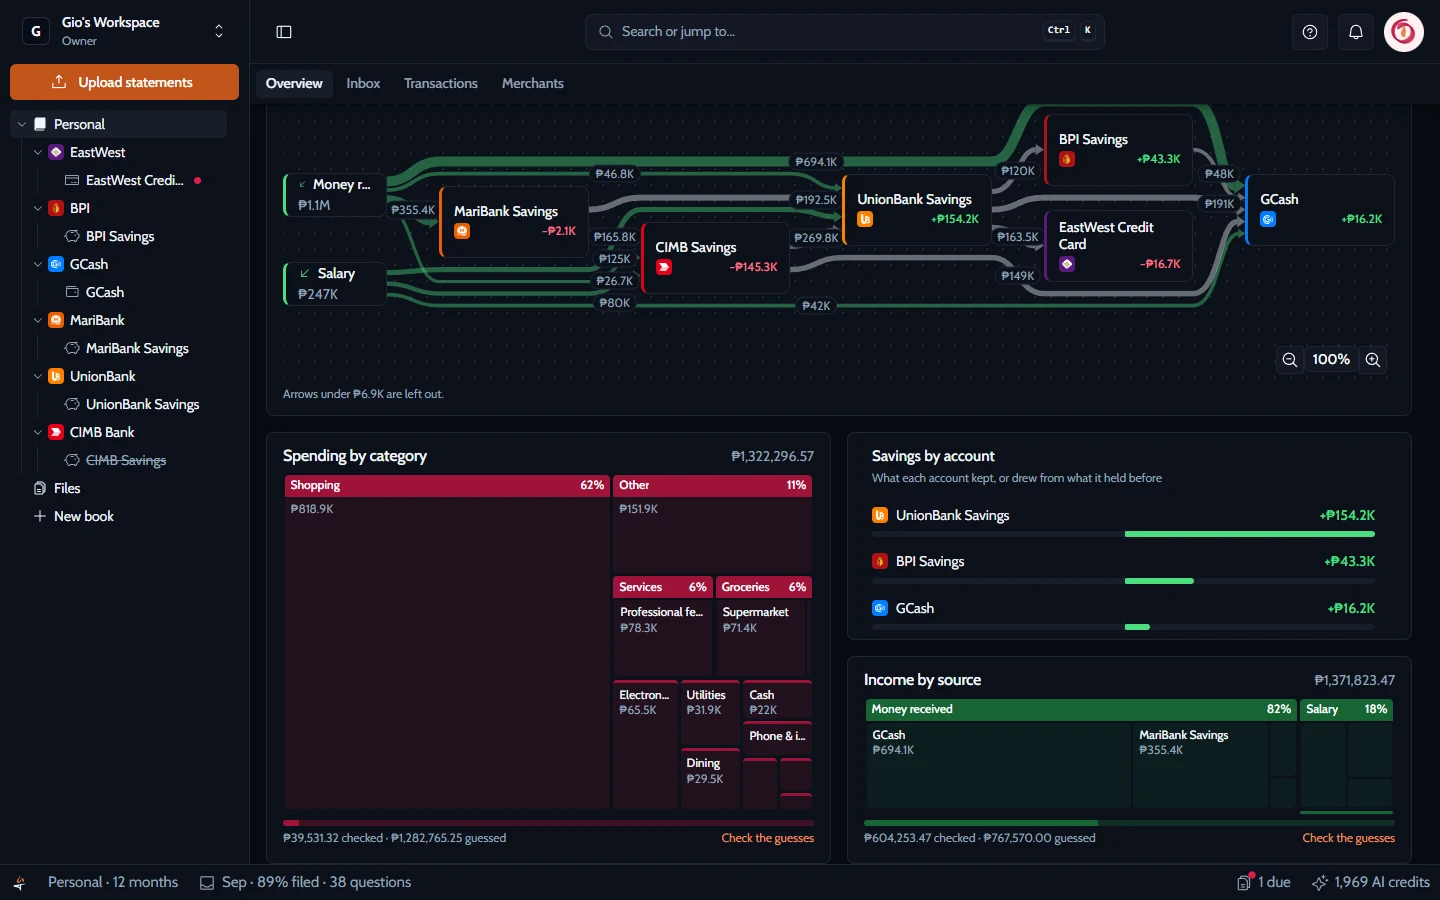Screen dimensions: 1440x900
Task: Open Gio's Workspace switcher dropdown
Action: pyautogui.click(x=219, y=31)
